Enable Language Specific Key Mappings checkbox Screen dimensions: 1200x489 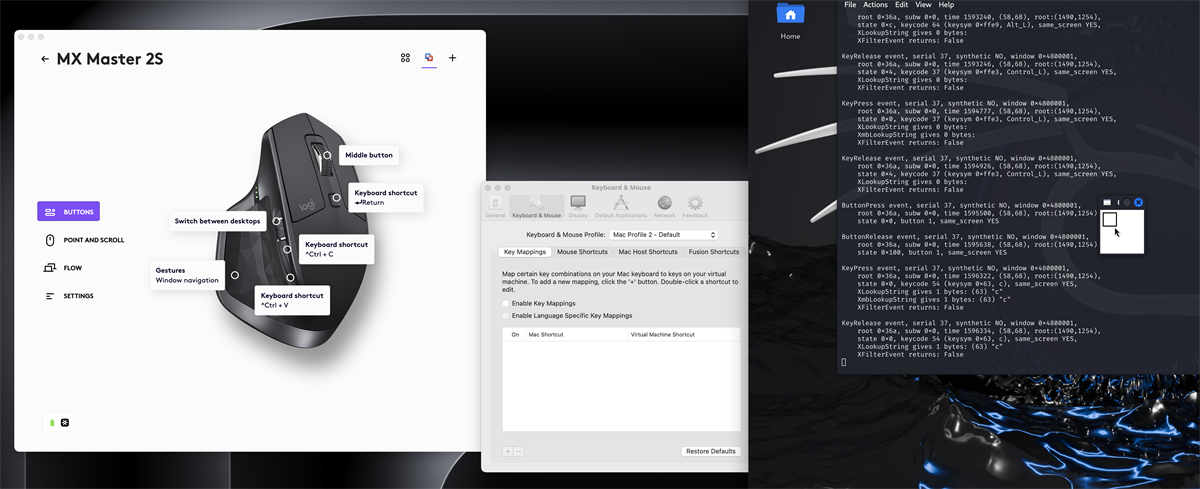506,315
